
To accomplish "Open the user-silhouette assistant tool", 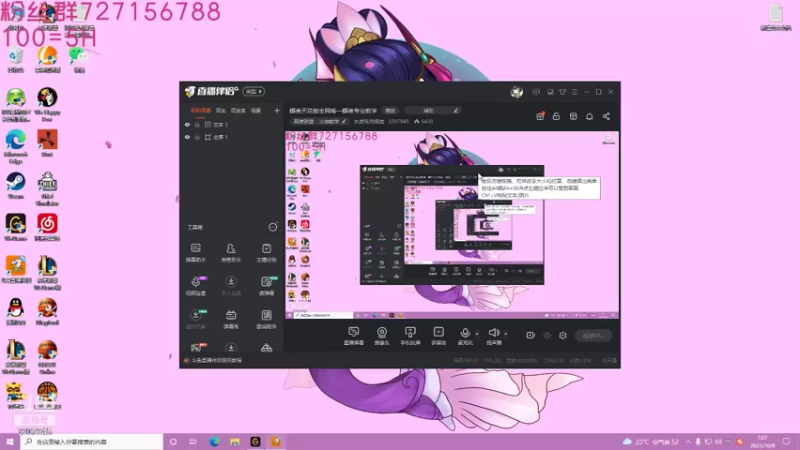I will tap(231, 253).
